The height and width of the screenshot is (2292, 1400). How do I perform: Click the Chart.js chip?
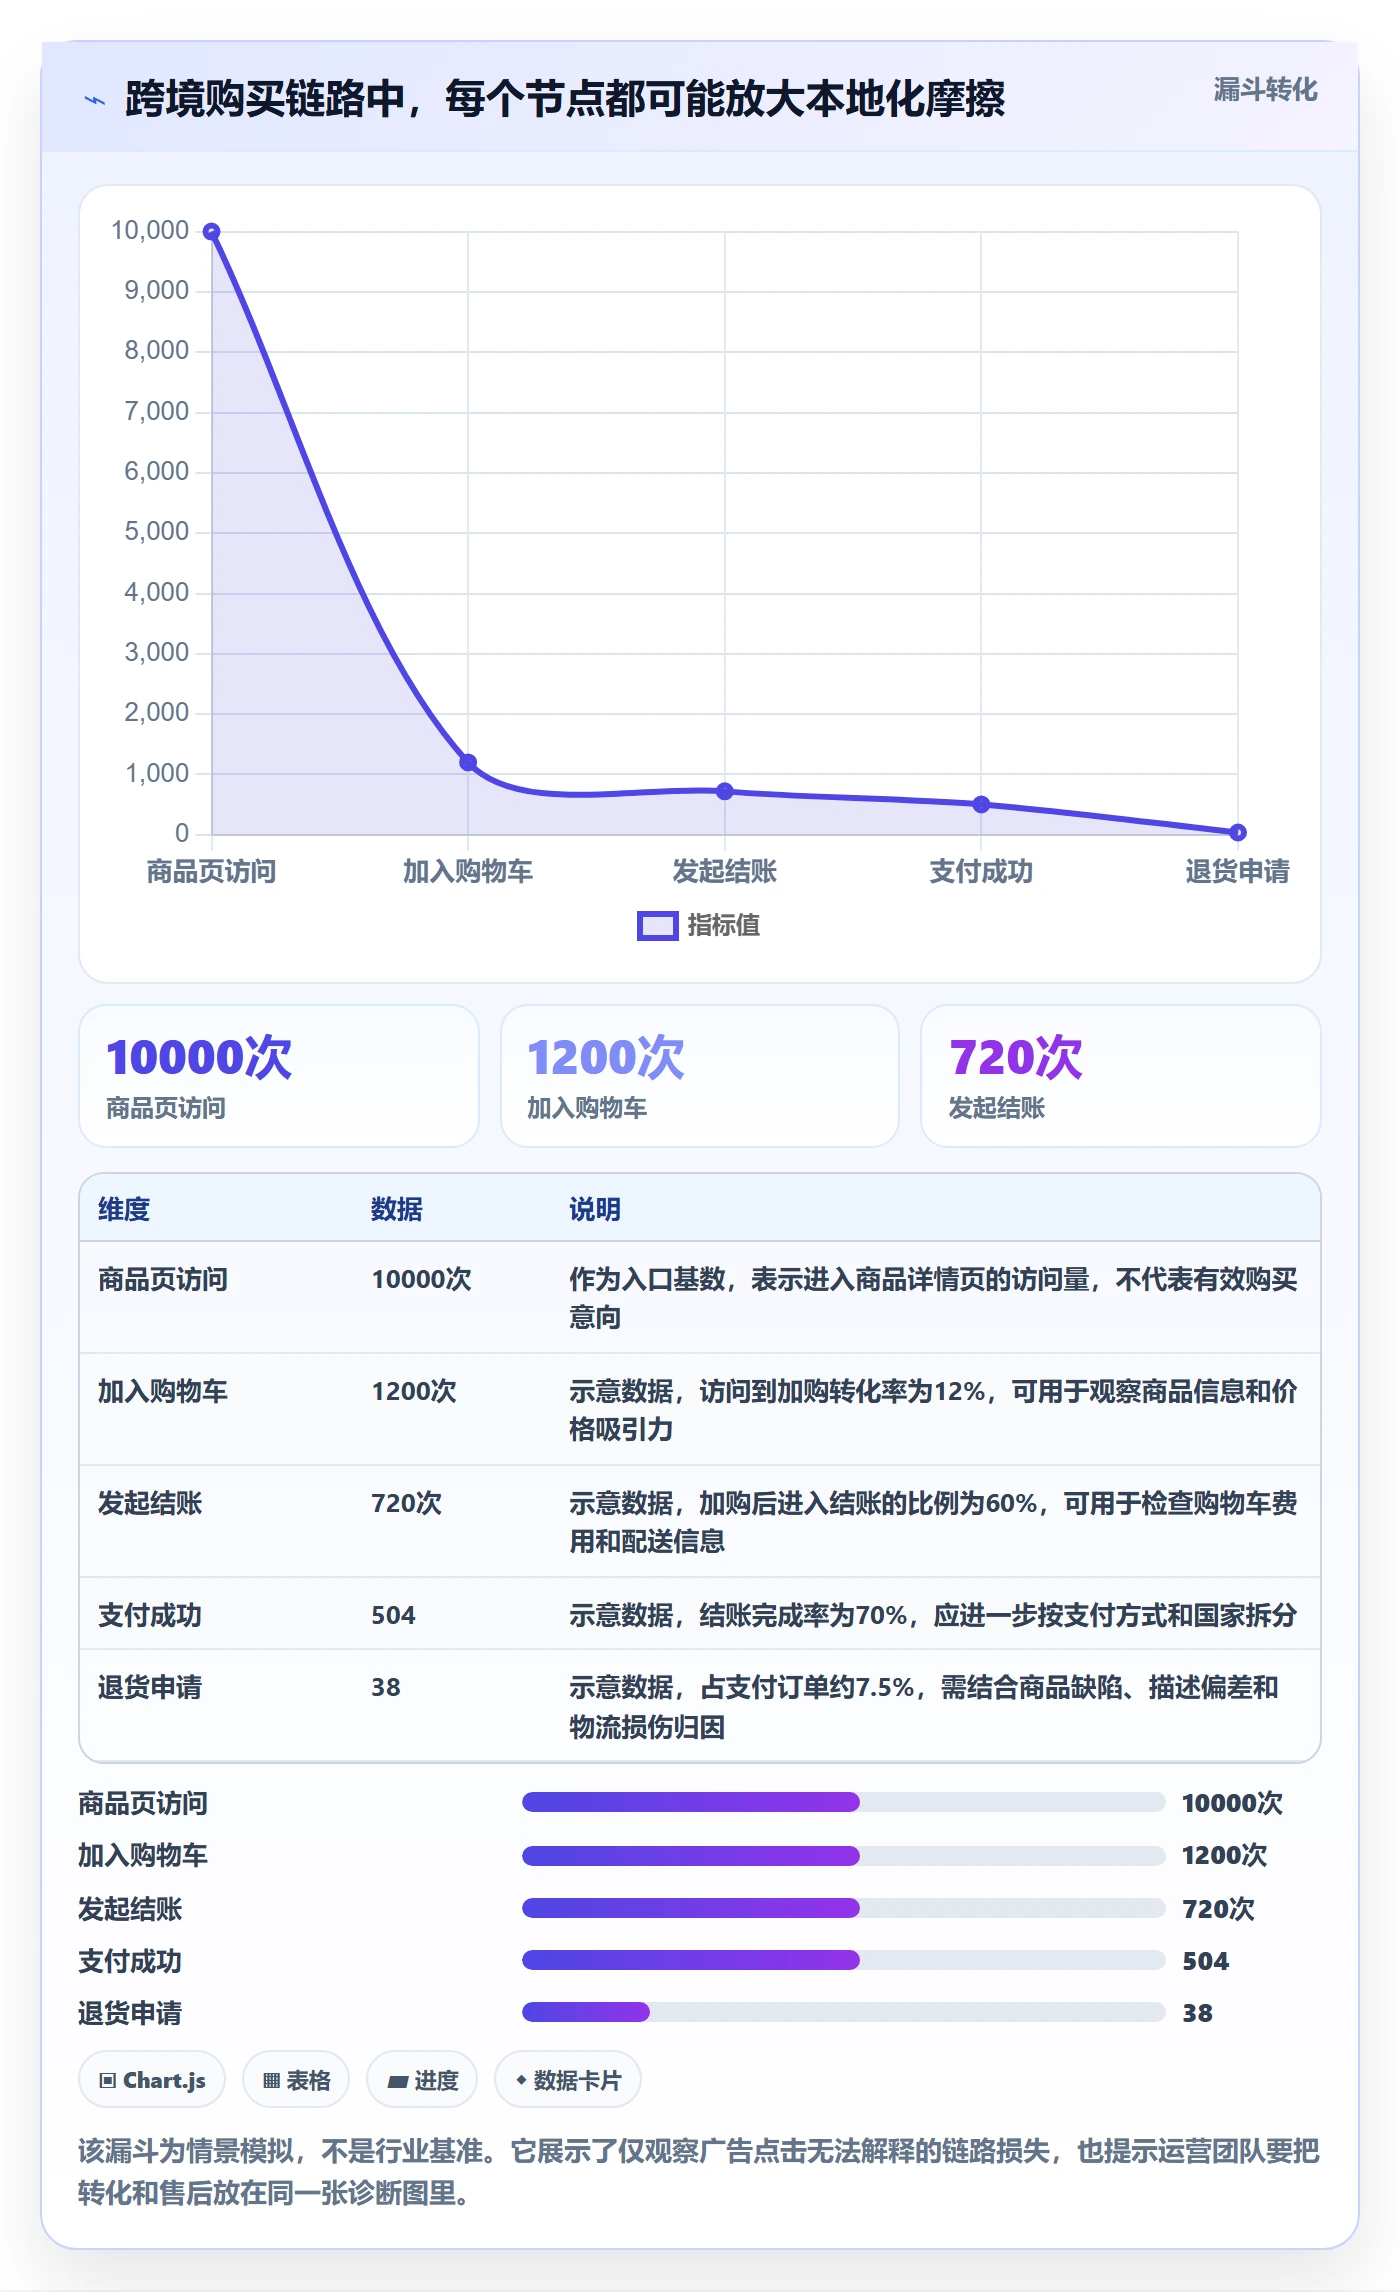click(152, 2080)
